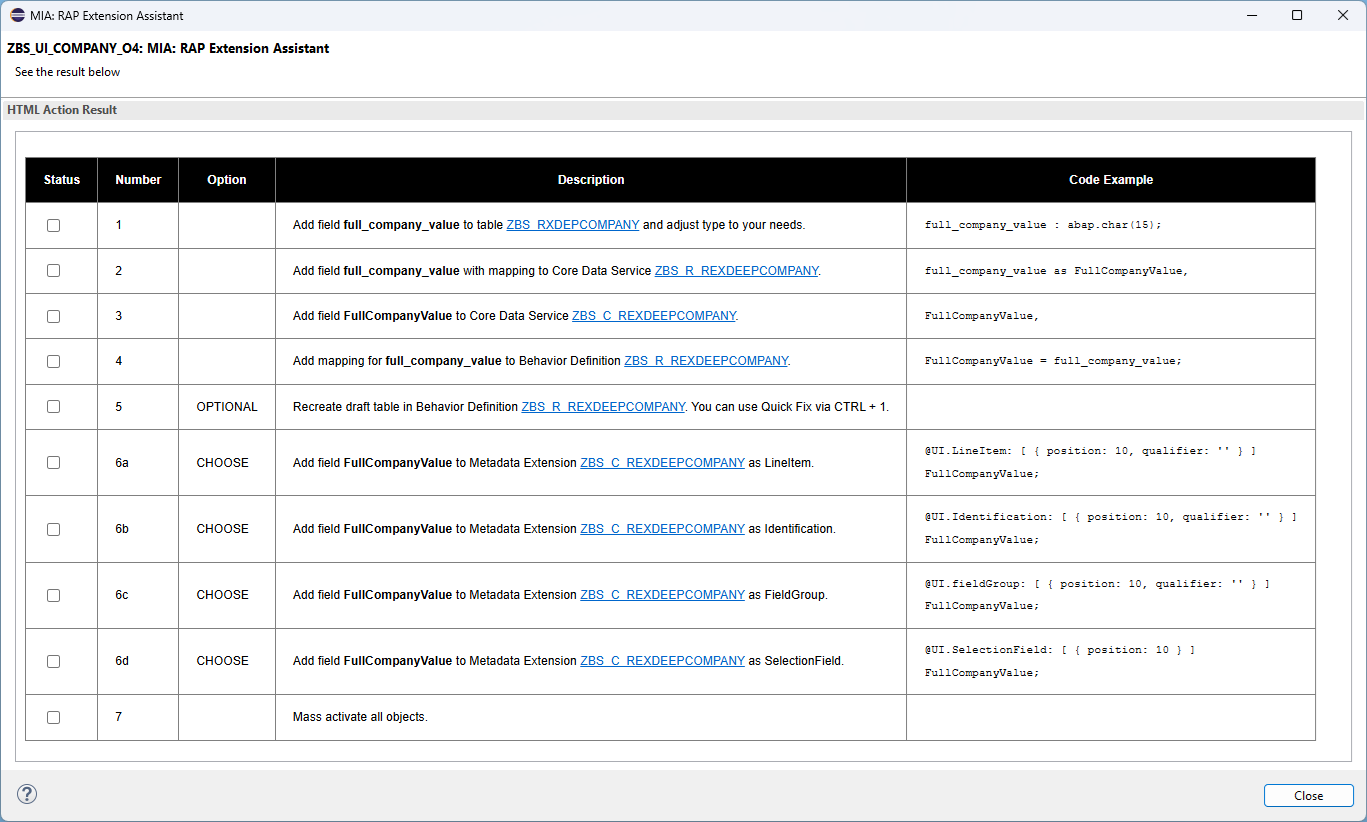The image size is (1367, 822).
Task: Open ZBS_C_REXDEEPCOMPANY link in step 3
Action: (654, 316)
